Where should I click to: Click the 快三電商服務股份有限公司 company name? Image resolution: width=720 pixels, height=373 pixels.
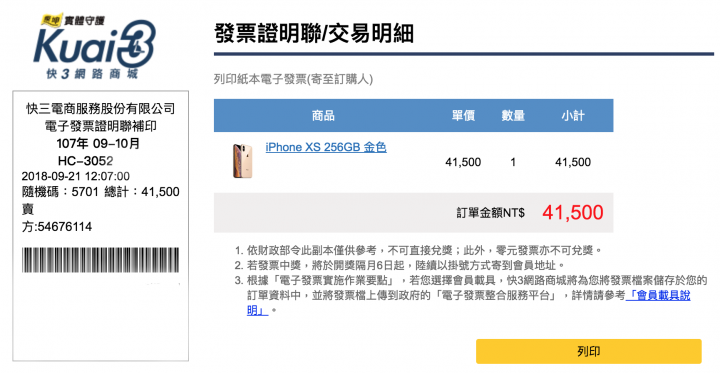click(x=101, y=109)
